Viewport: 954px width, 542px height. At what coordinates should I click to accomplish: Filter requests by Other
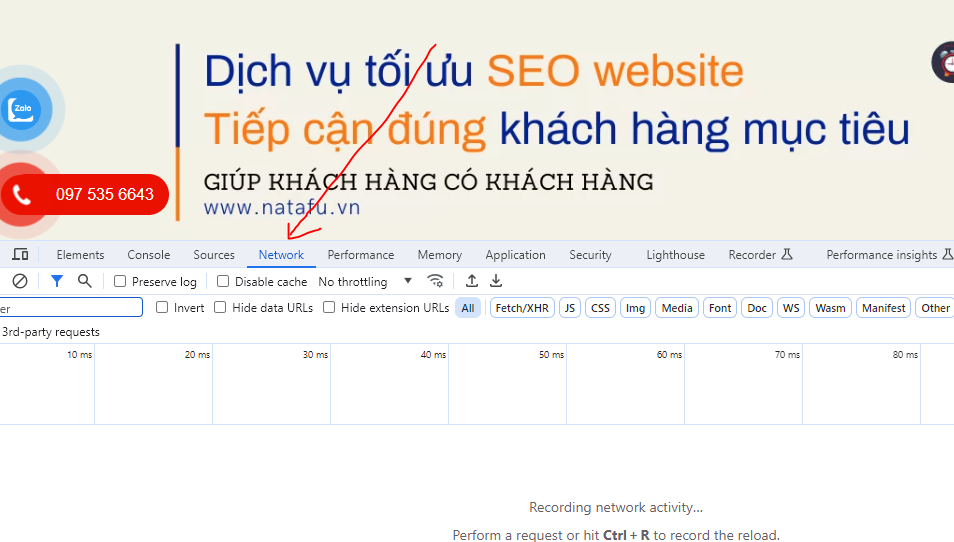[x=935, y=308]
